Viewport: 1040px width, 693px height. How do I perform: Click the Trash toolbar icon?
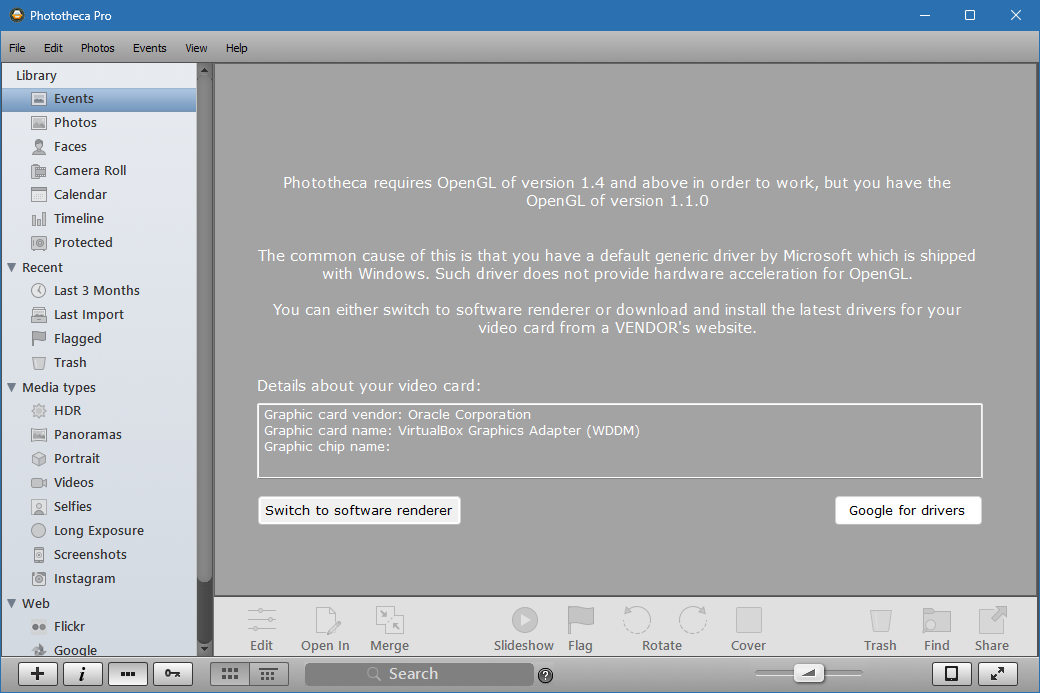click(880, 621)
